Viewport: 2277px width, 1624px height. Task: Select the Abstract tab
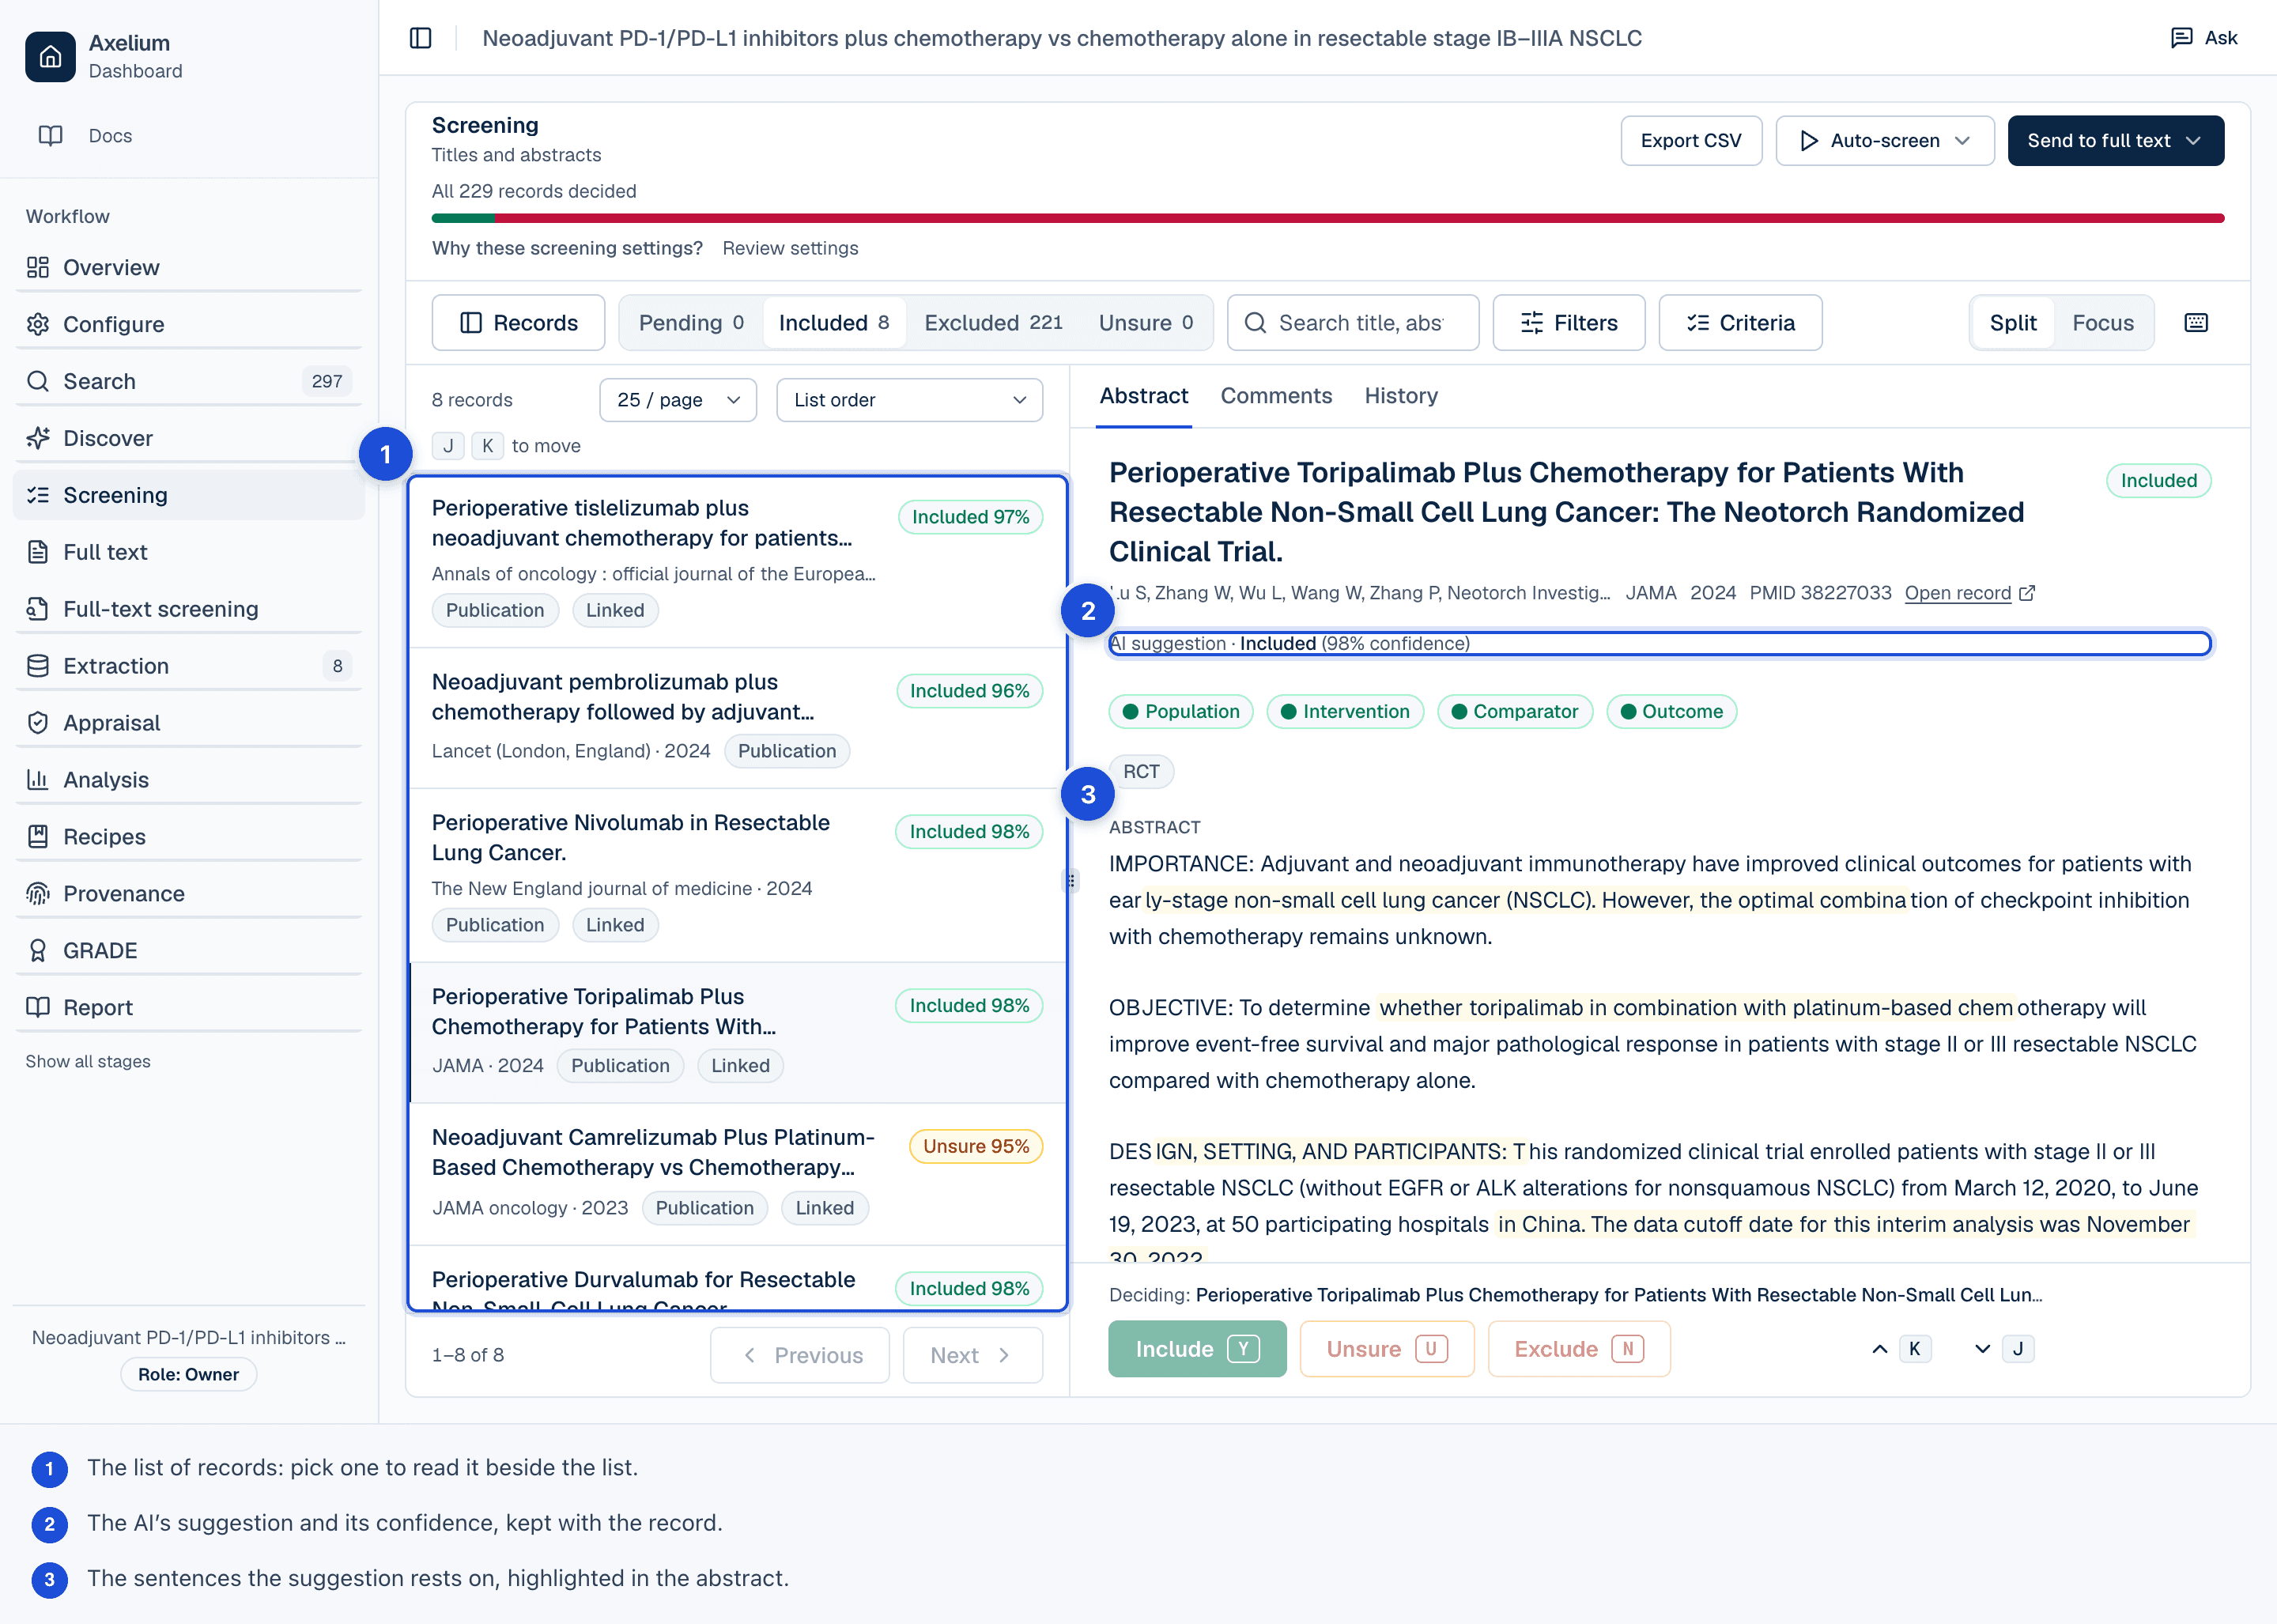[x=1143, y=396]
